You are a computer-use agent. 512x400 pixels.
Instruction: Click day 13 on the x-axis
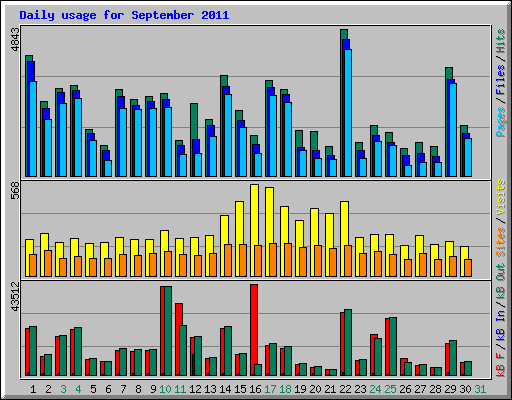pos(210,389)
